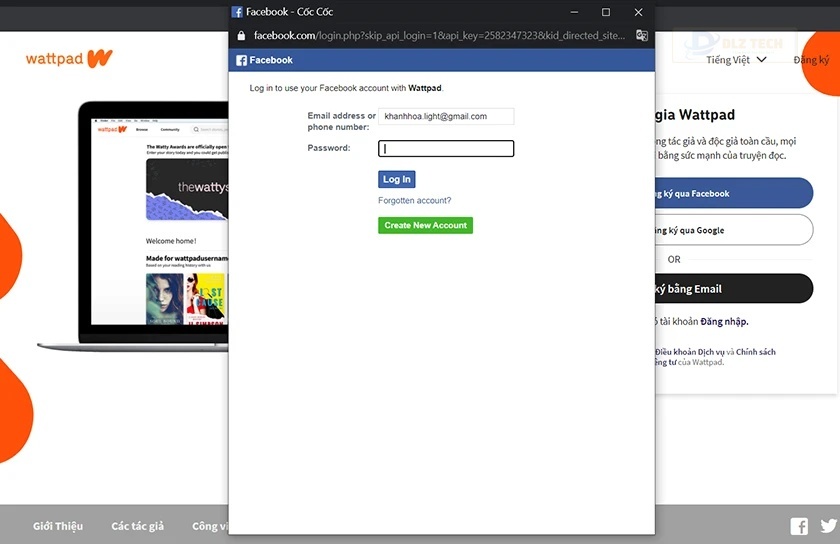Choose sign up by Email on Wattpad
Viewport: 840px width, 544px height.
(733, 288)
